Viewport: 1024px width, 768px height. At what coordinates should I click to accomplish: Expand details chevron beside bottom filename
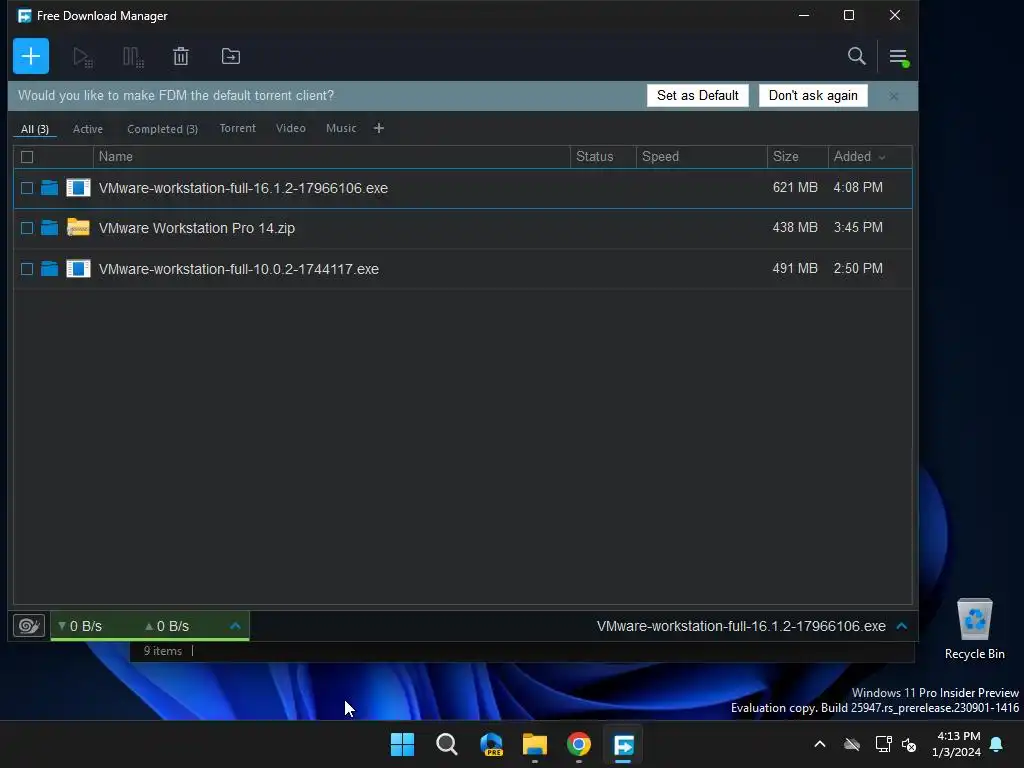point(902,626)
